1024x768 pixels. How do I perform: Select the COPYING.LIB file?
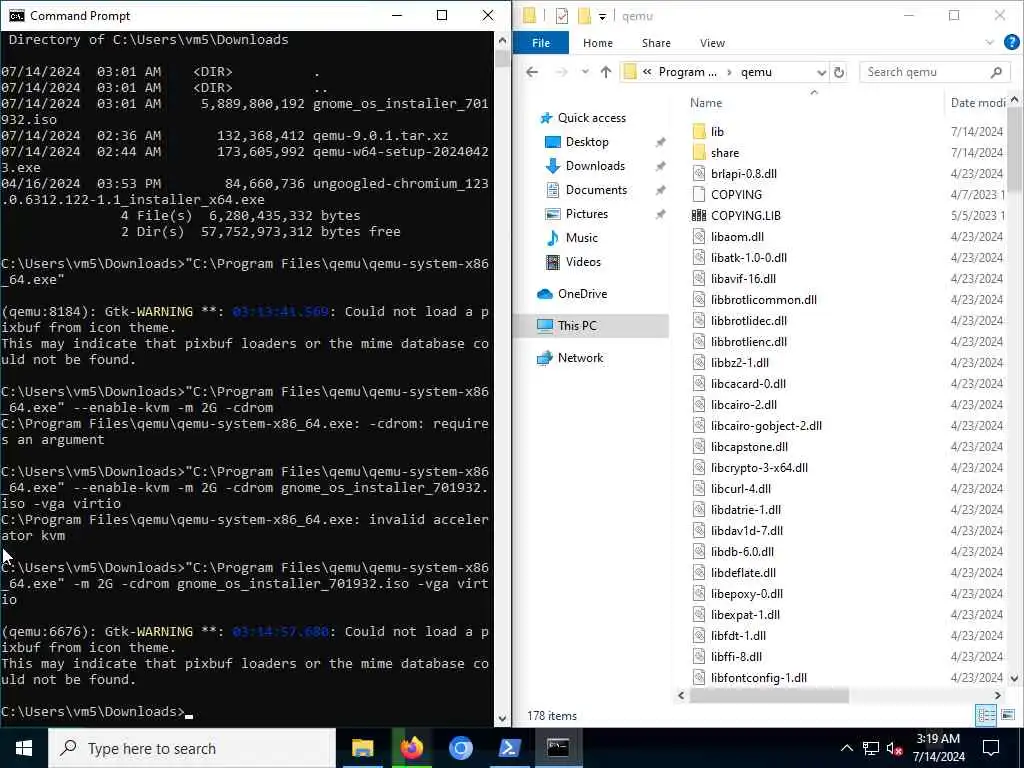coord(745,216)
